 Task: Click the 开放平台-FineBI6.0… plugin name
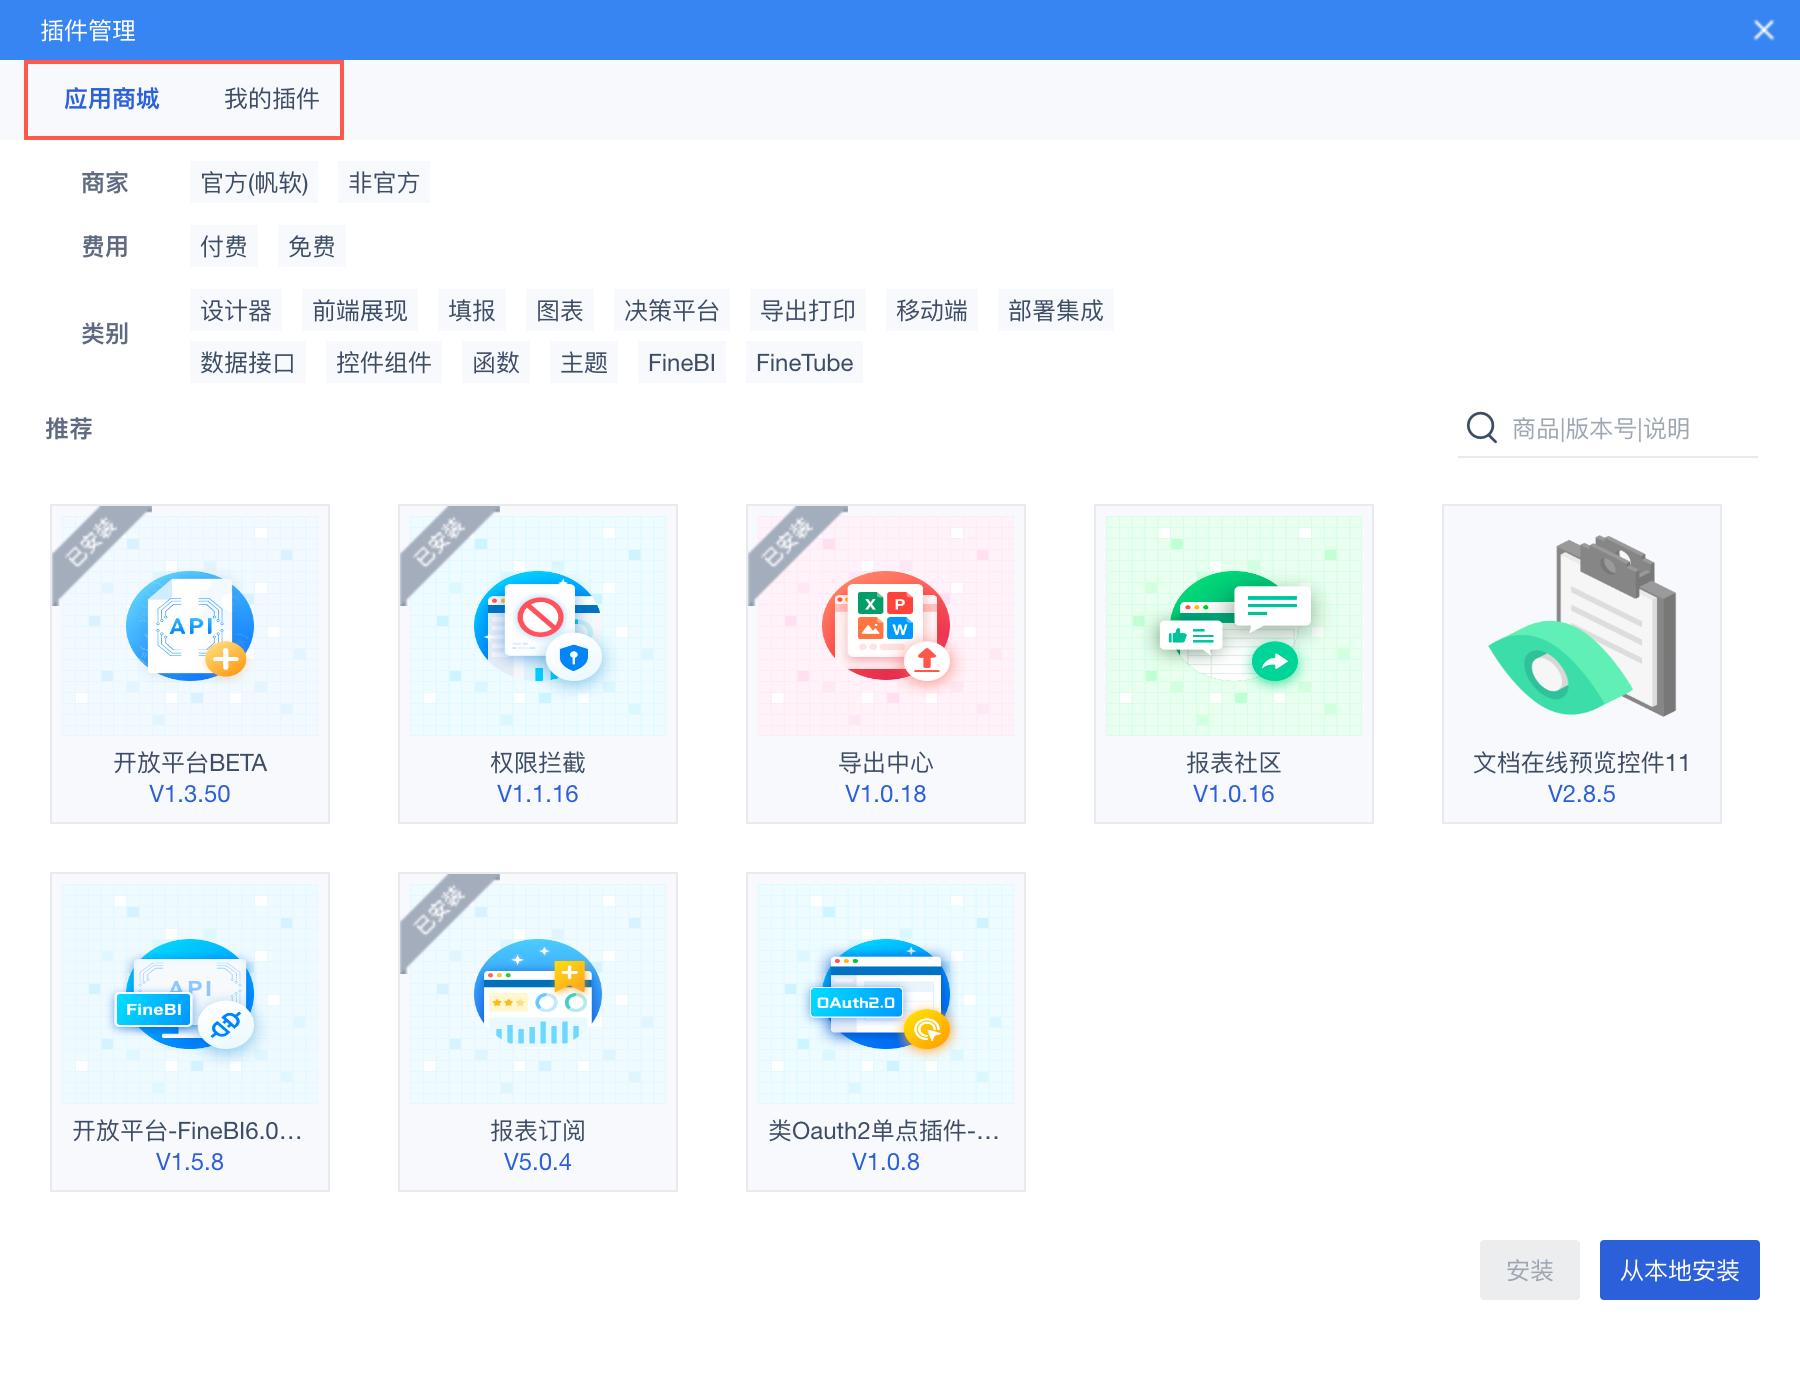pos(188,1131)
